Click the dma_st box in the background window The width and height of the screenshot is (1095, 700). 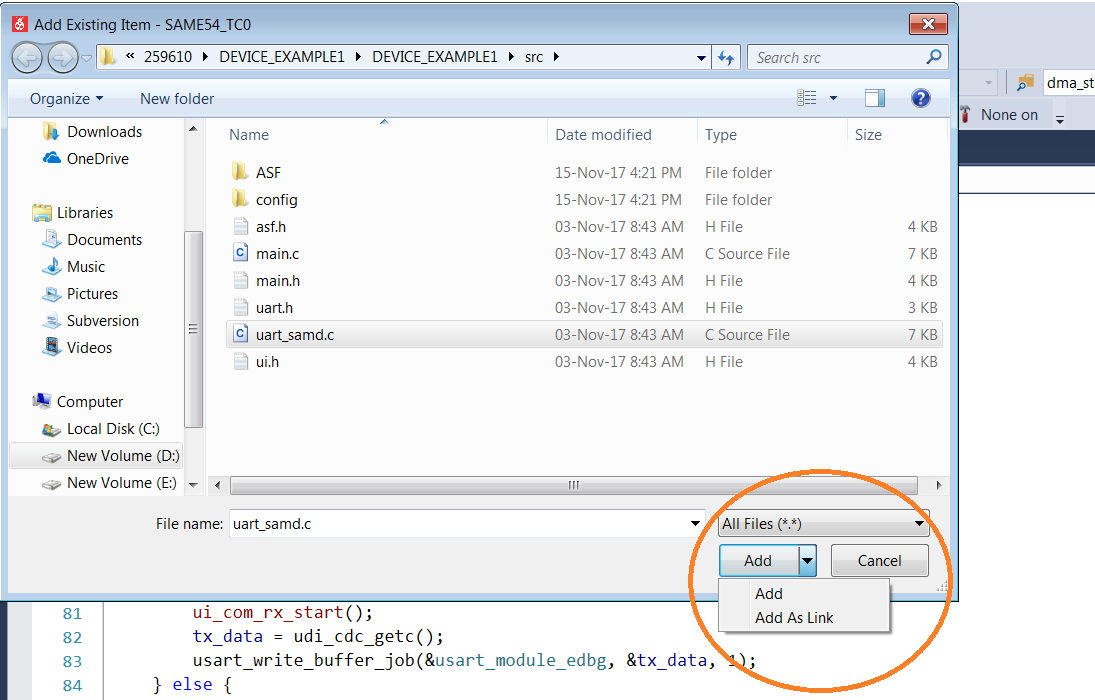pyautogui.click(x=1069, y=83)
